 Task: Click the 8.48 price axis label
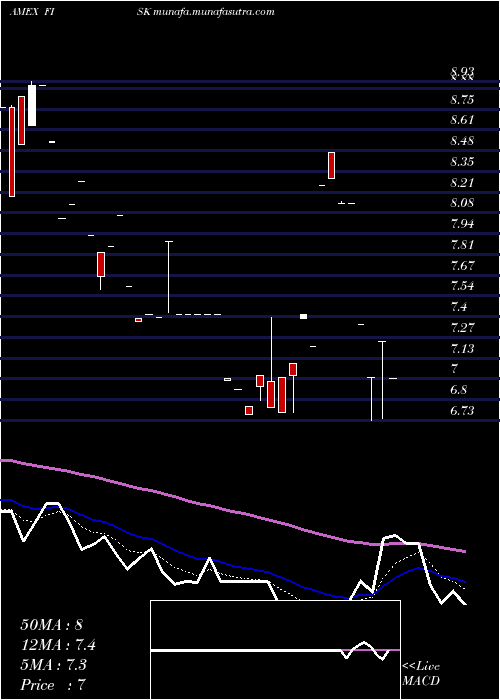pos(462,142)
